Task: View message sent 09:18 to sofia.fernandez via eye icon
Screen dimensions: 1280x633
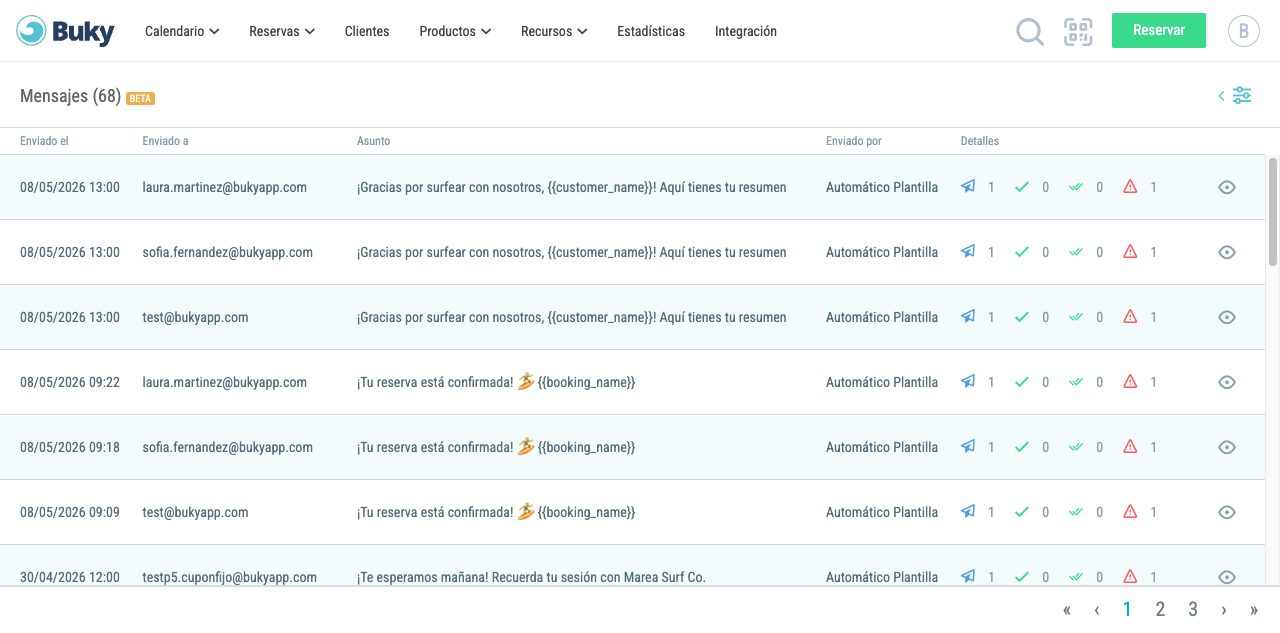Action: click(1227, 447)
